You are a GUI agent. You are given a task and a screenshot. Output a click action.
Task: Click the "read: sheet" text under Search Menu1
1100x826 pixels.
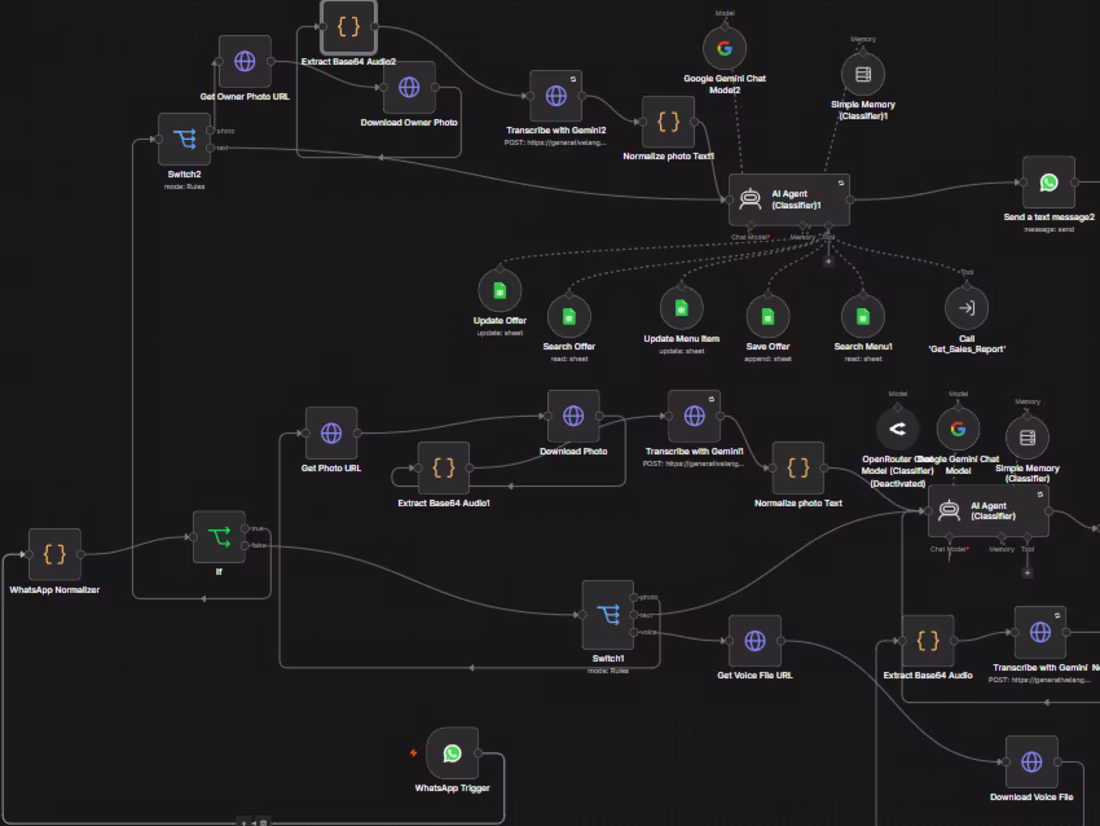pos(863,359)
